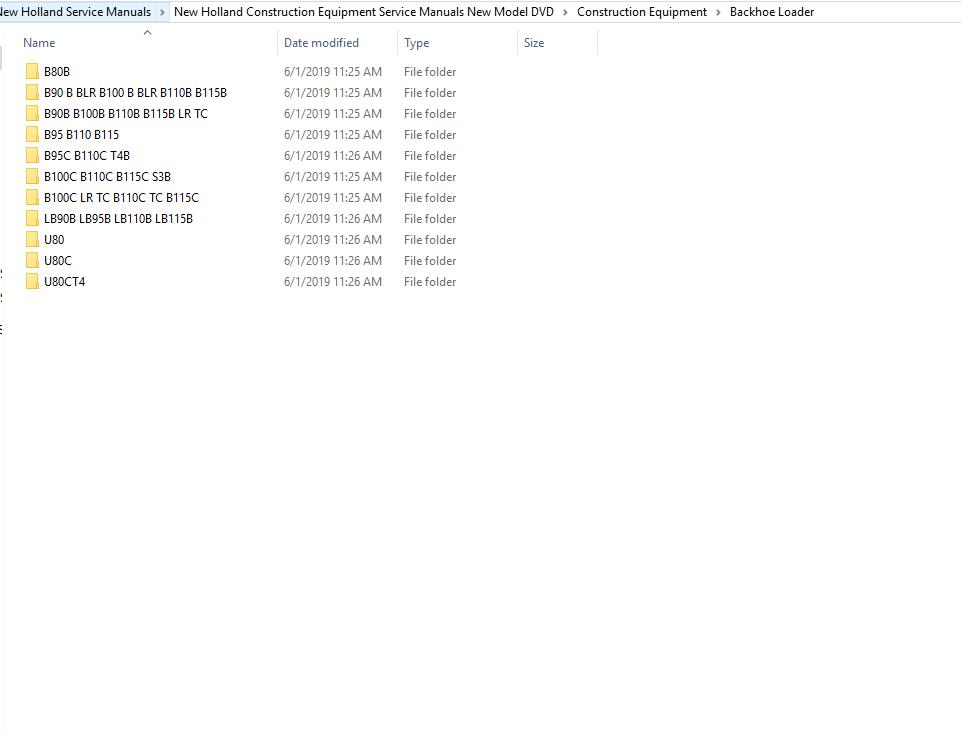Click folder icon beside B95 B110 B115
This screenshot has height=732, width=961.
tap(32, 134)
